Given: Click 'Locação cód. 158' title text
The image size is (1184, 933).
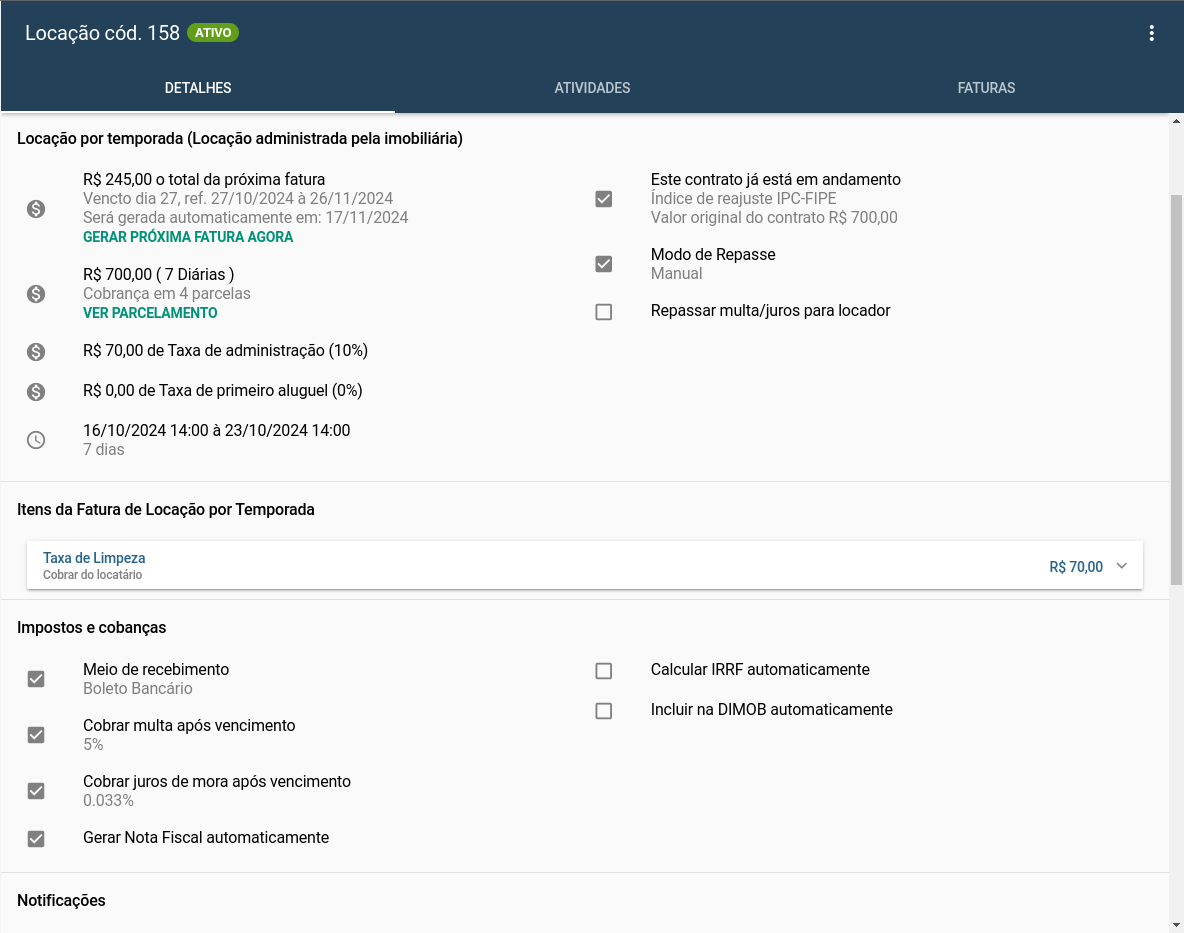Looking at the screenshot, I should (102, 33).
